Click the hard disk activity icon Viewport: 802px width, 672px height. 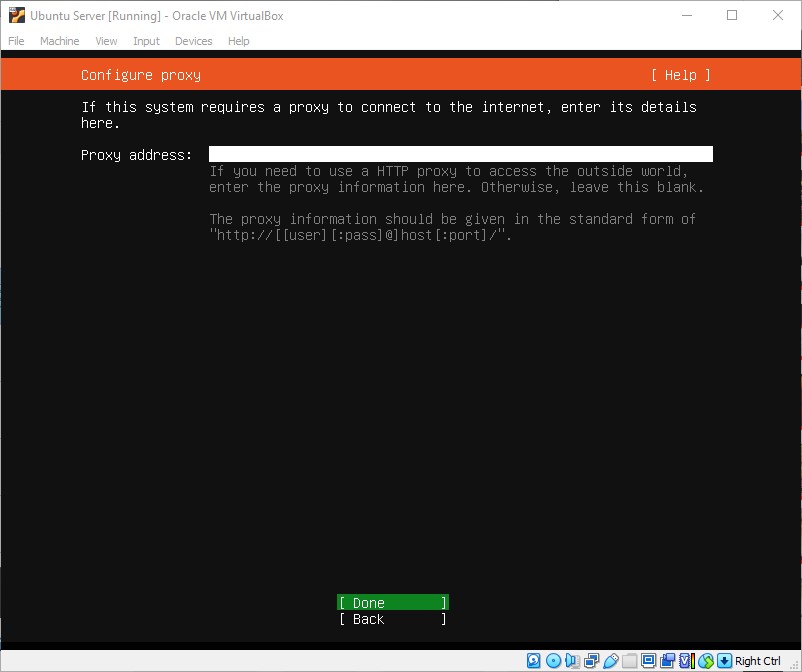click(533, 661)
